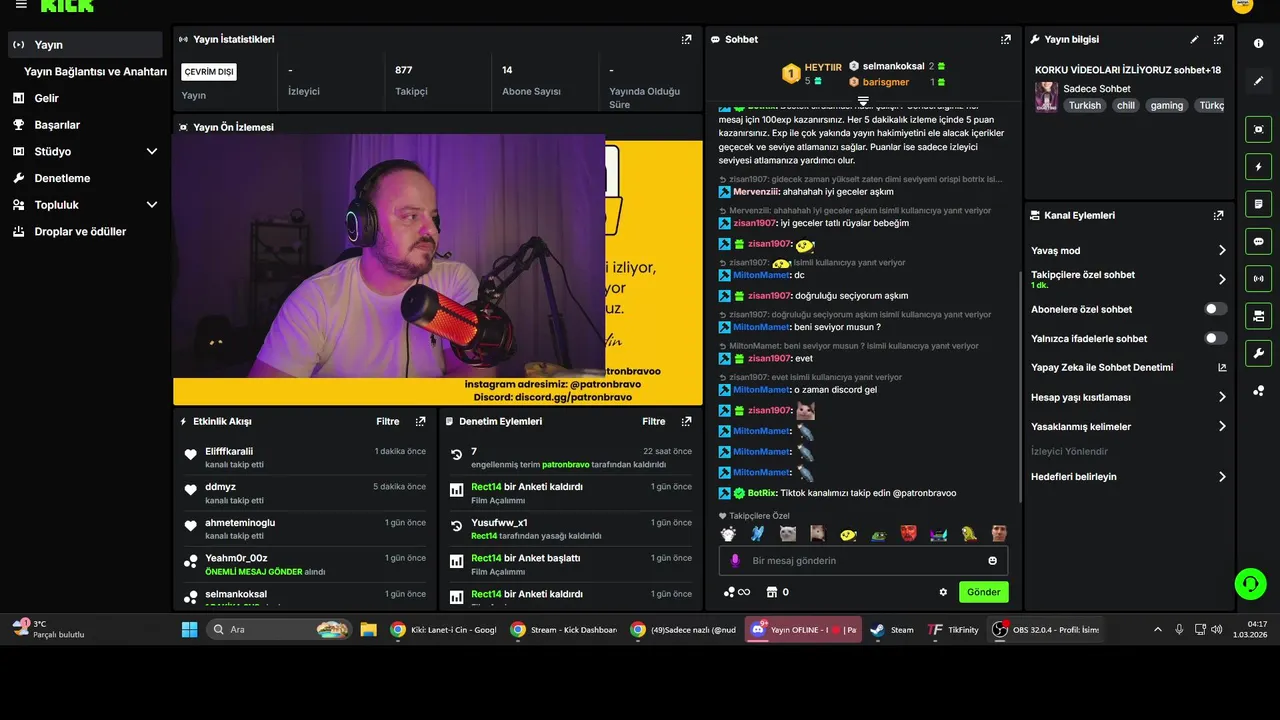Viewport: 1280px width, 720px height.
Task: Expand Hedefleri belirleyin settings
Action: 1222,477
